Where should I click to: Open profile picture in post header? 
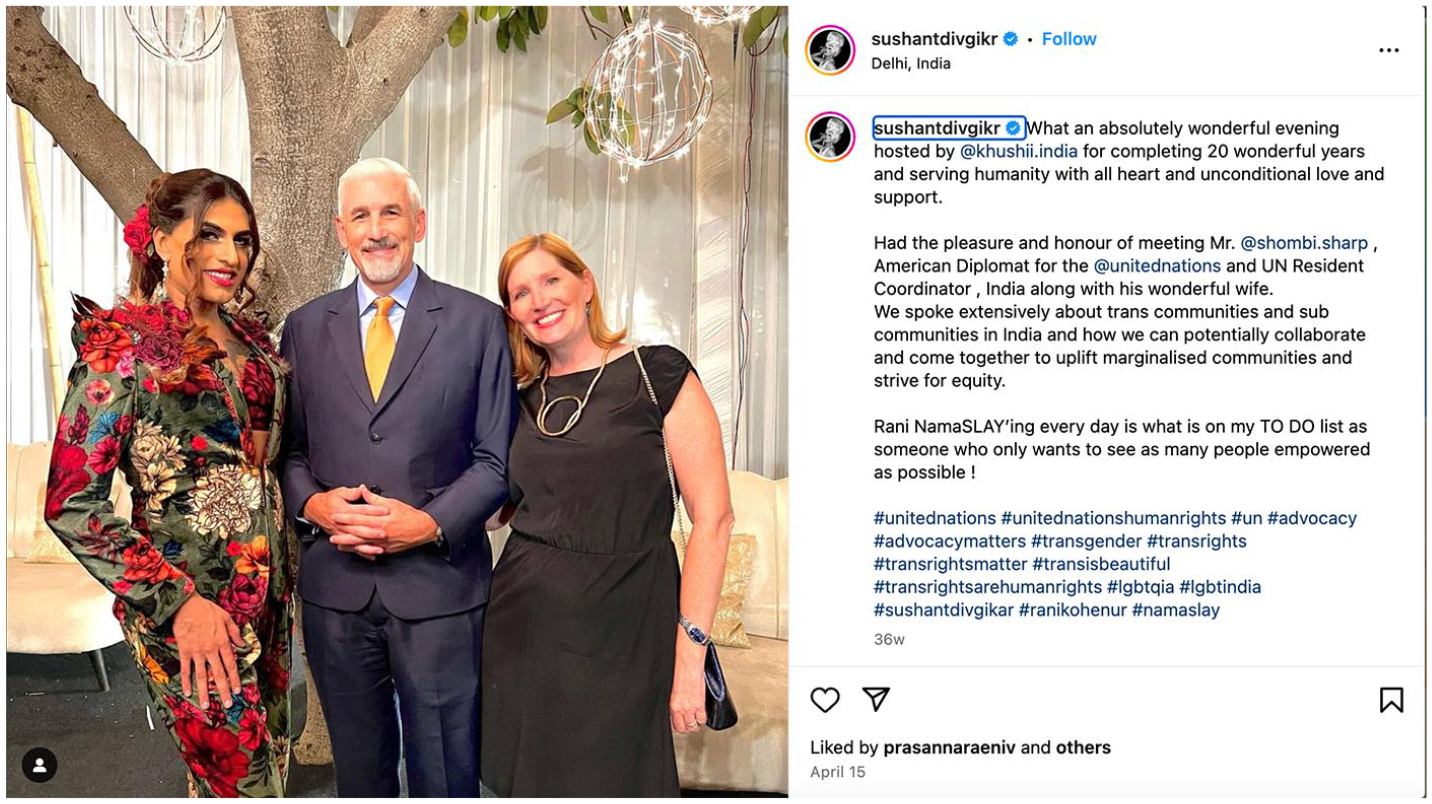pos(830,50)
